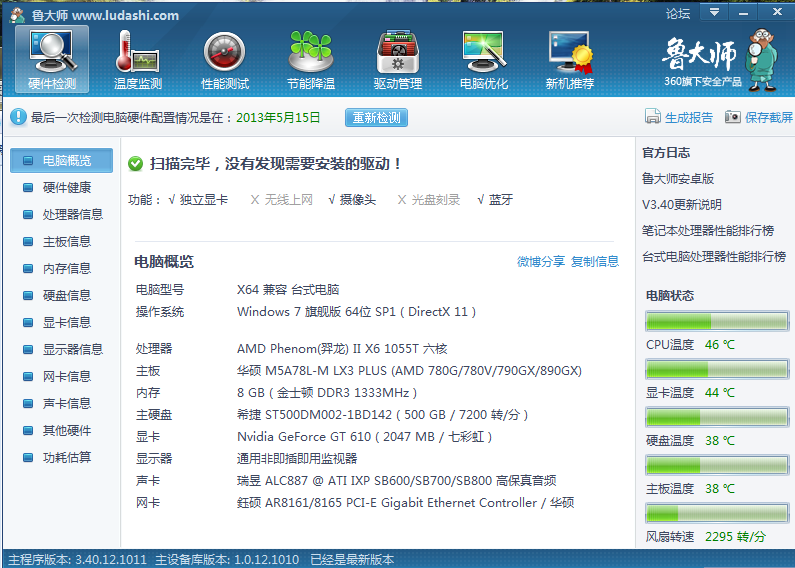Open 笔记本处理器性能排行榜 news entry
Viewport: 795px width, 568px height.
[x=707, y=230]
